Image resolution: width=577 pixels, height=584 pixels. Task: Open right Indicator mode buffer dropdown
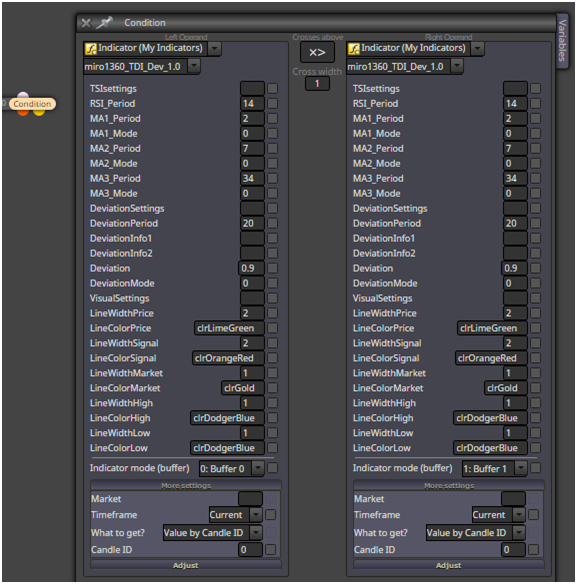(520, 468)
